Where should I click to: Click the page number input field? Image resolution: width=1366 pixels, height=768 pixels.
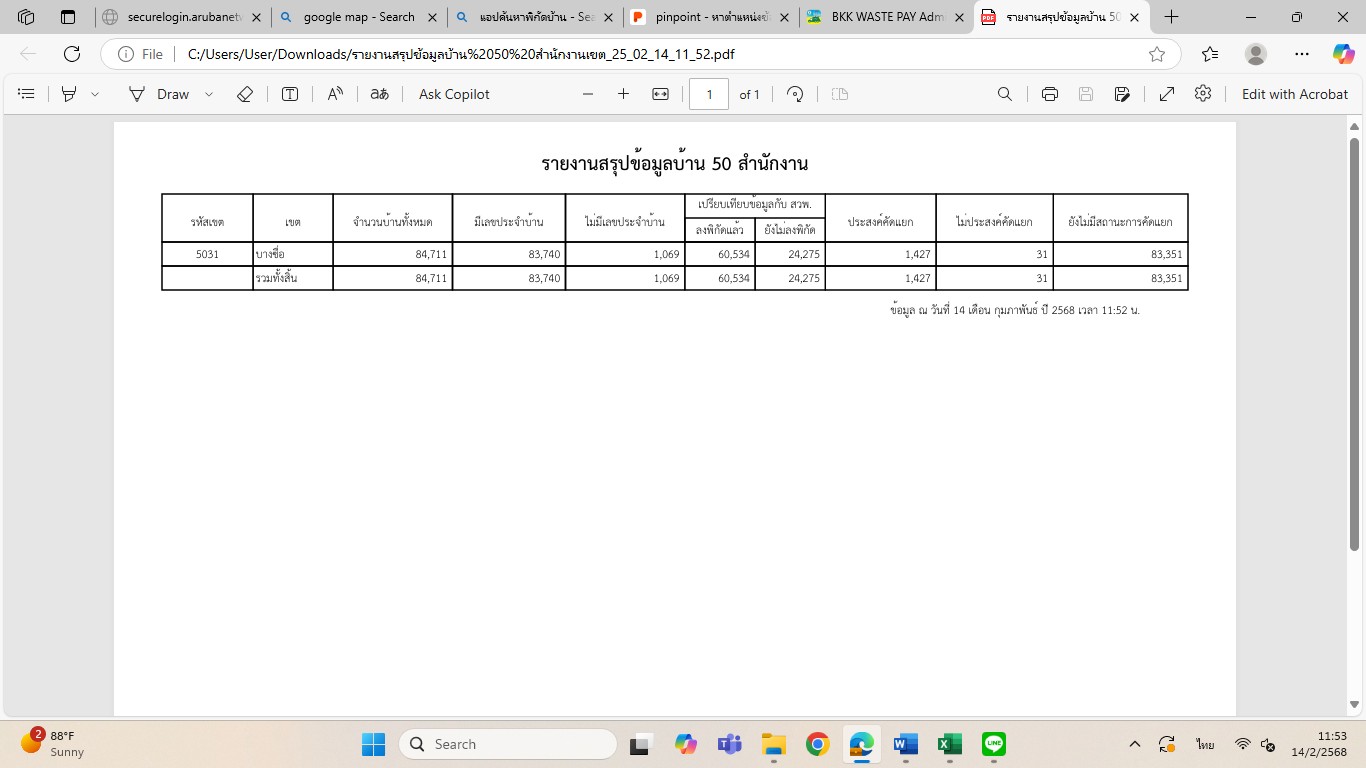click(709, 94)
